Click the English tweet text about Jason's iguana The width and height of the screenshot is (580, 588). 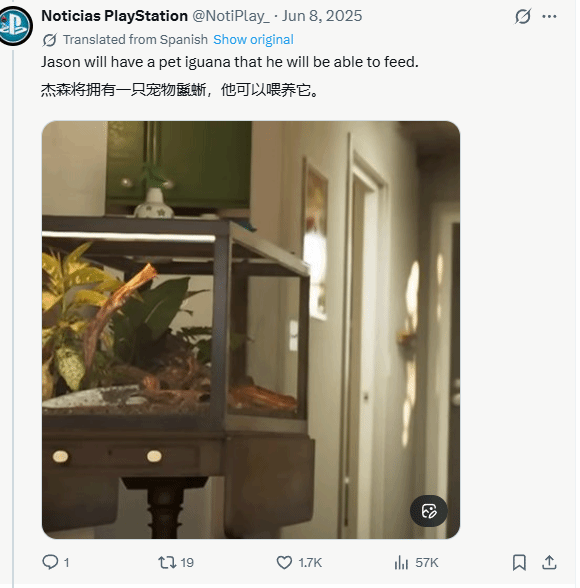(x=229, y=62)
